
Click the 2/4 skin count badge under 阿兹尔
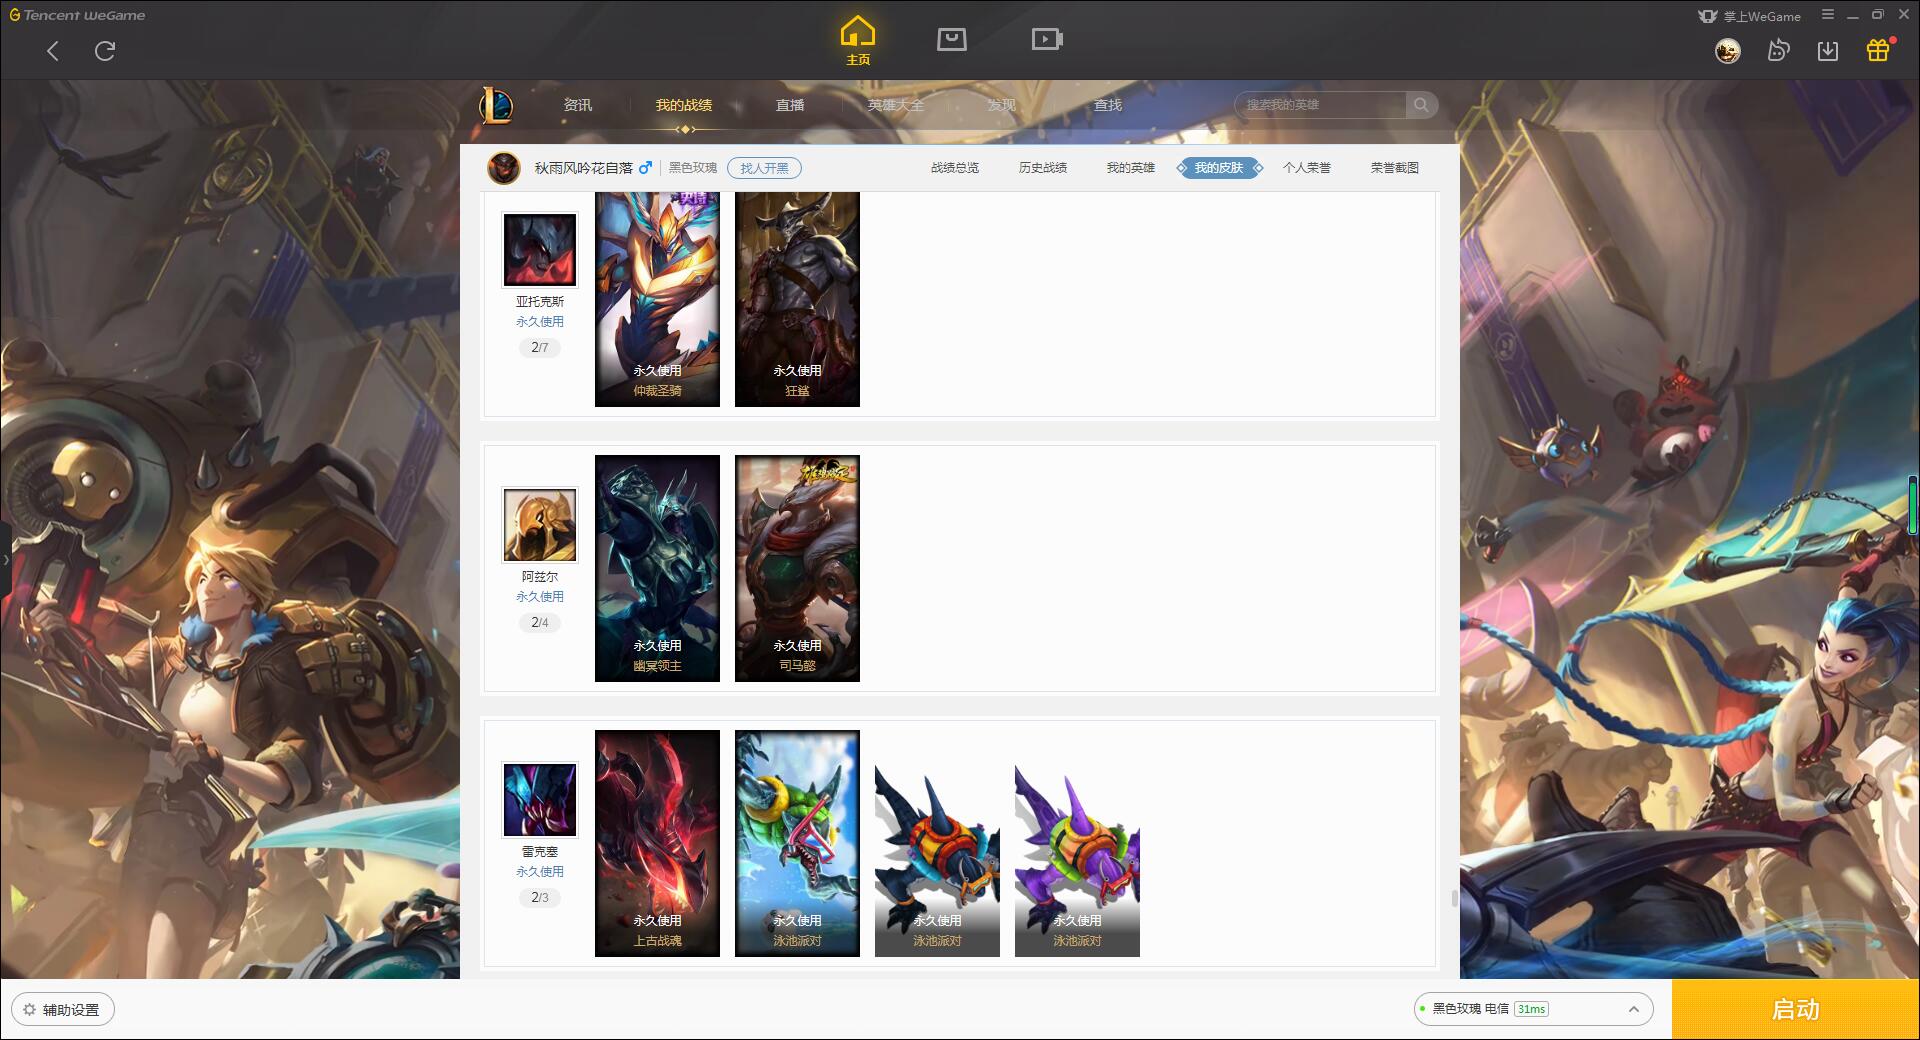pos(540,623)
